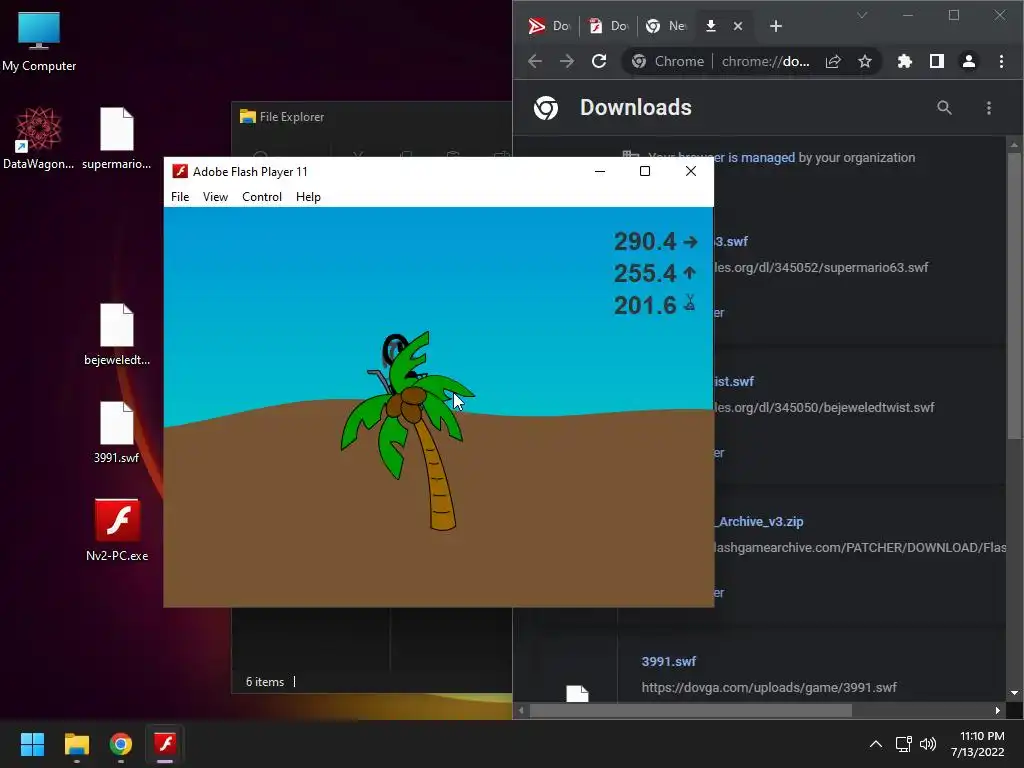Image resolution: width=1024 pixels, height=768 pixels.
Task: Click the File Explorer window title
Action: [291, 117]
